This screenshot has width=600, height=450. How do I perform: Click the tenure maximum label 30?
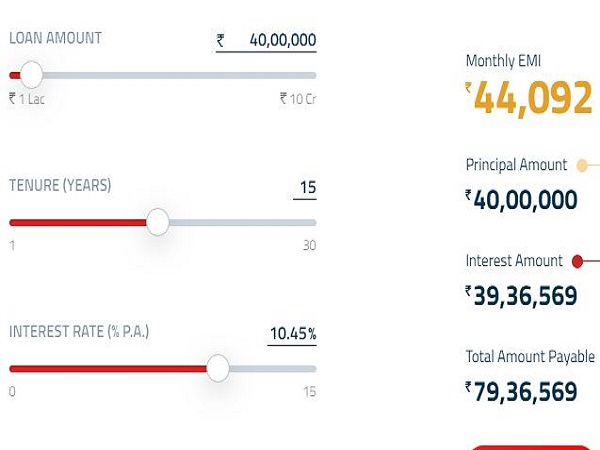coord(308,246)
